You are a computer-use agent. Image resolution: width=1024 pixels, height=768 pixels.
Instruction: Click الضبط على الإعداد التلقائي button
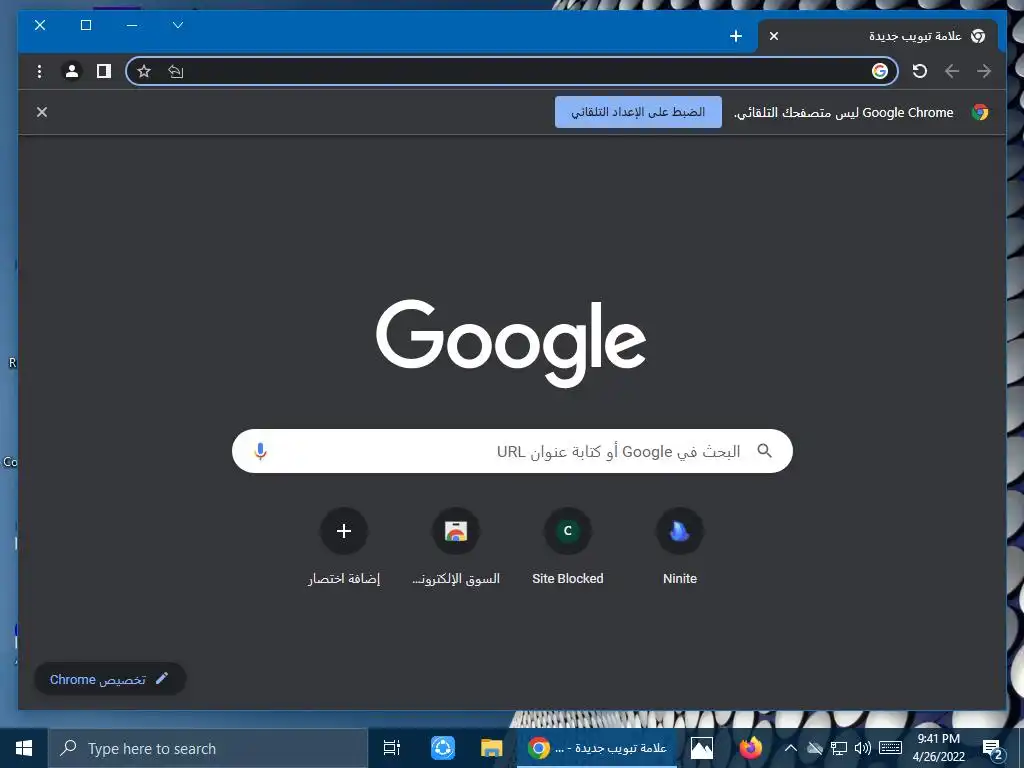tap(638, 112)
